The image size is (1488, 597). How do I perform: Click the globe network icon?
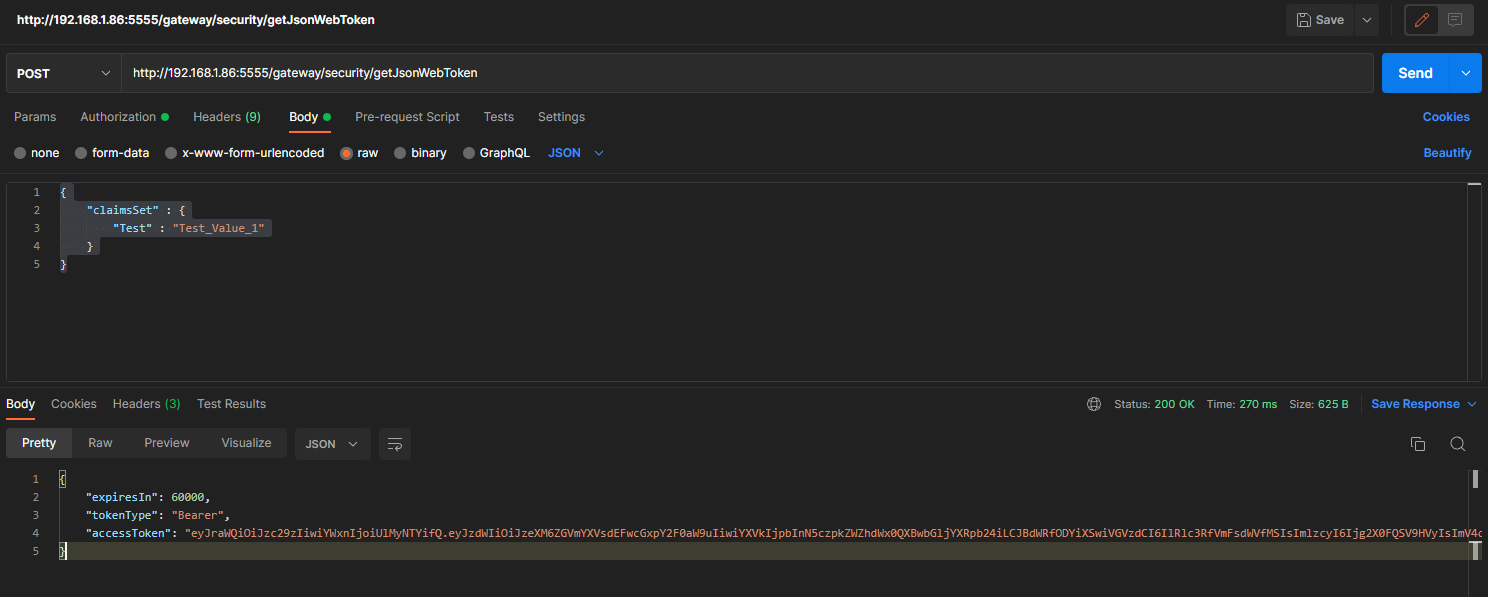[1094, 404]
